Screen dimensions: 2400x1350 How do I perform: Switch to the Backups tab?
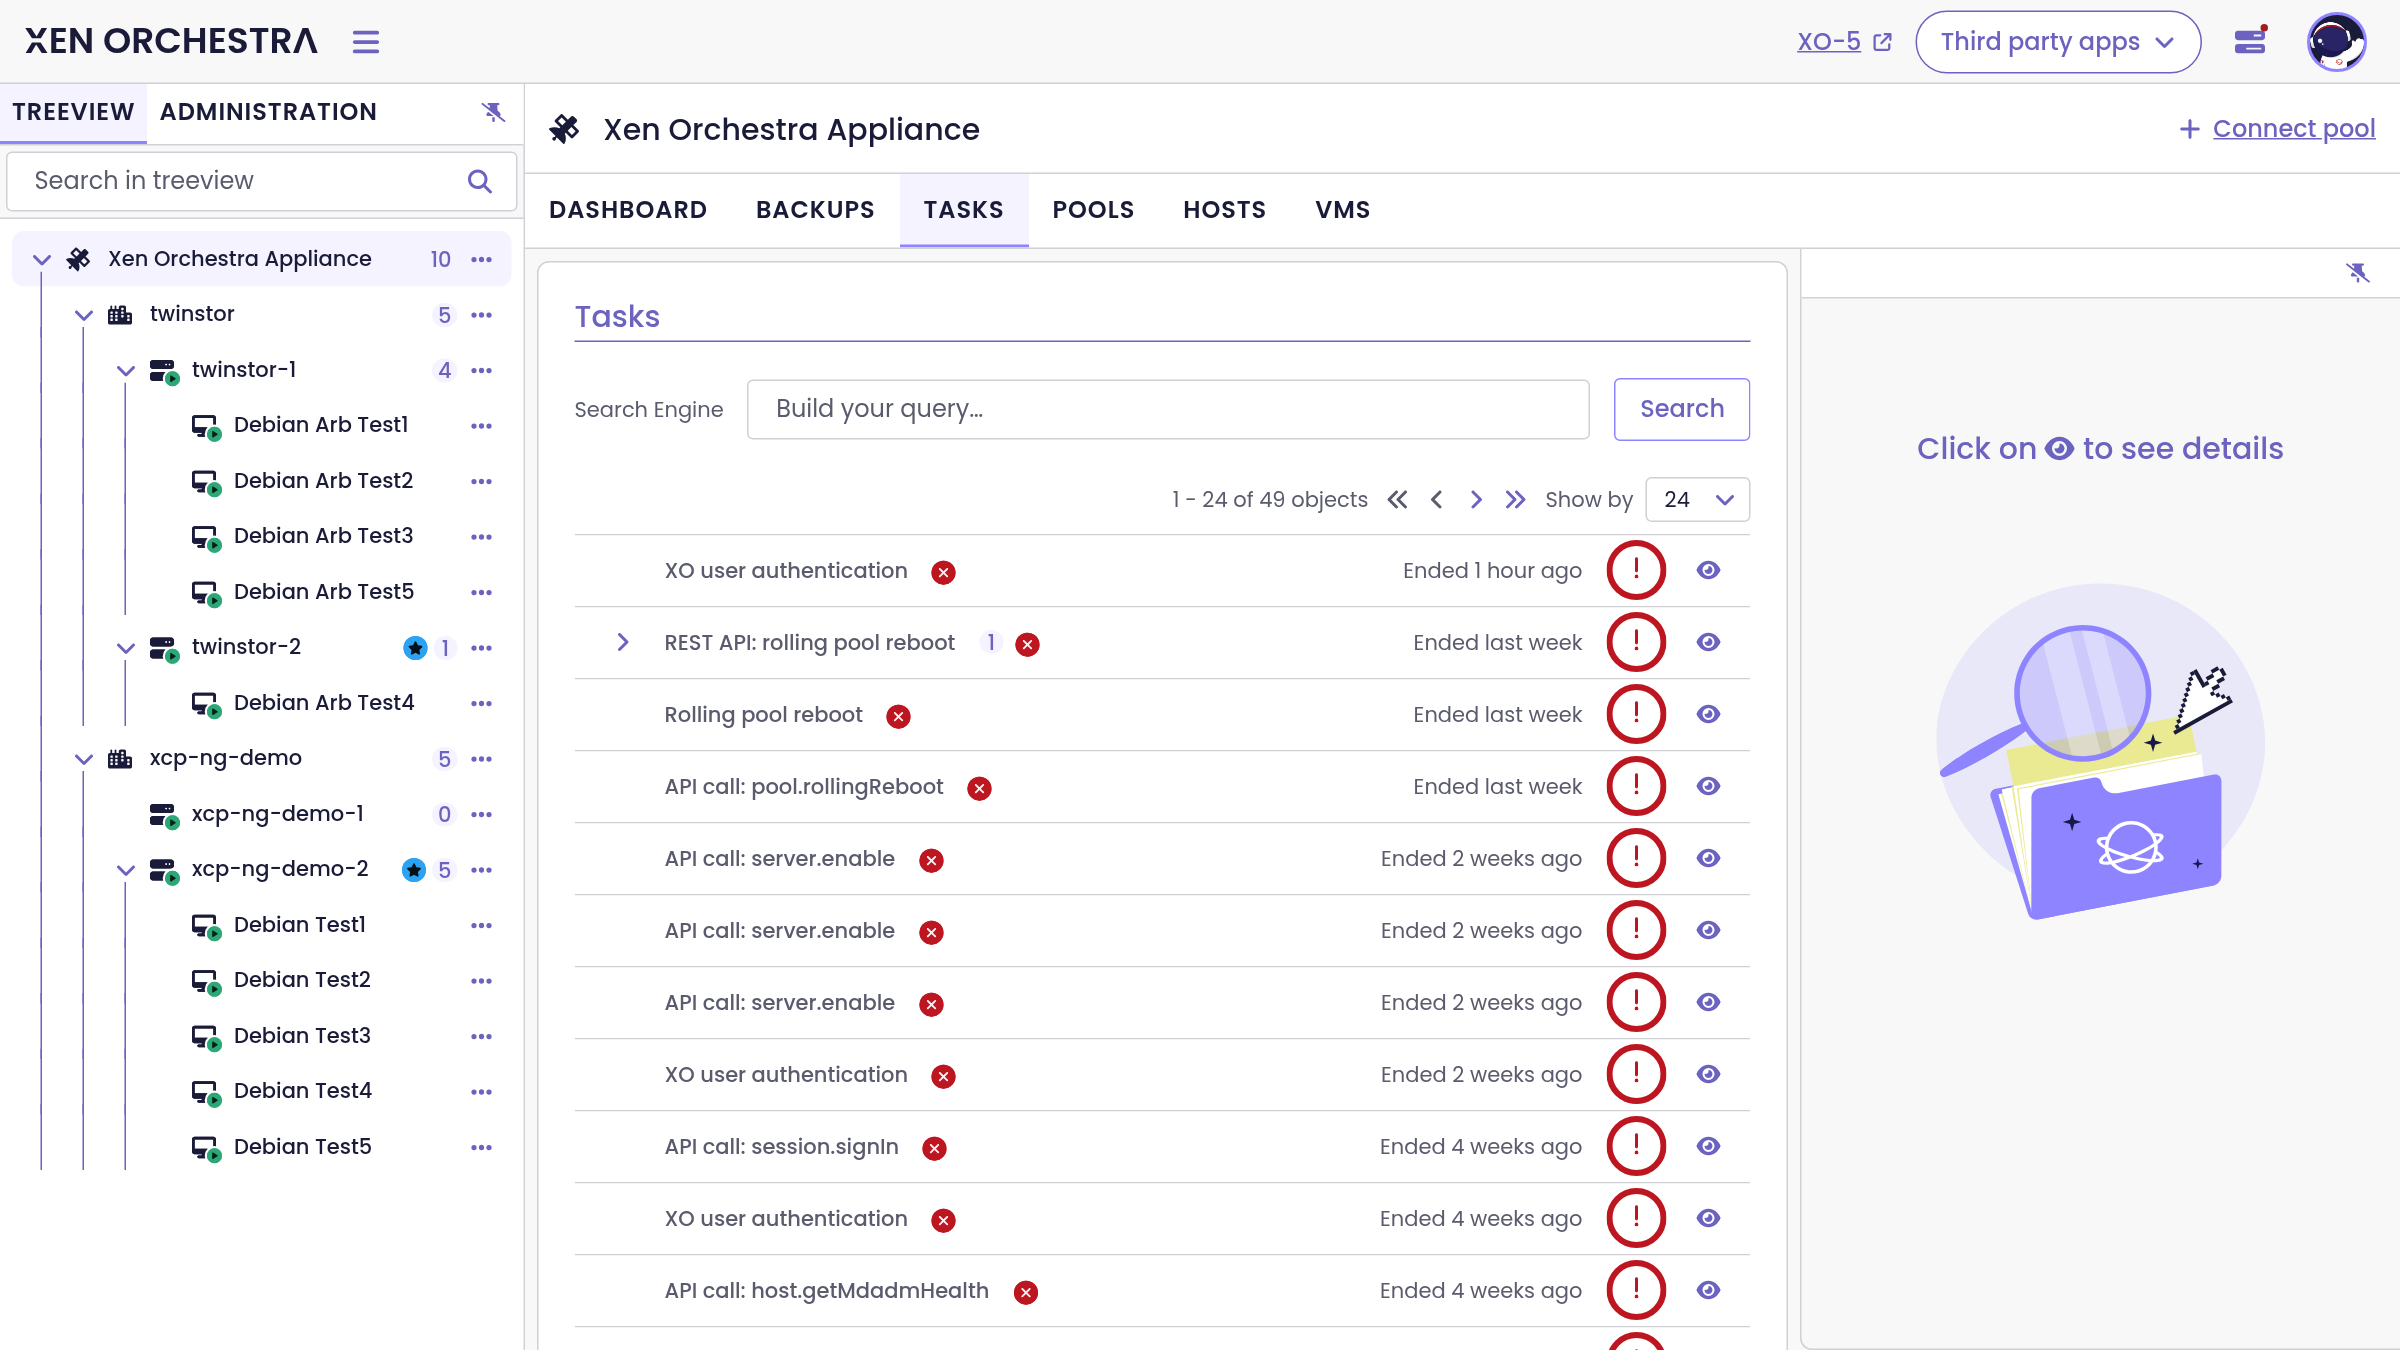click(x=815, y=210)
